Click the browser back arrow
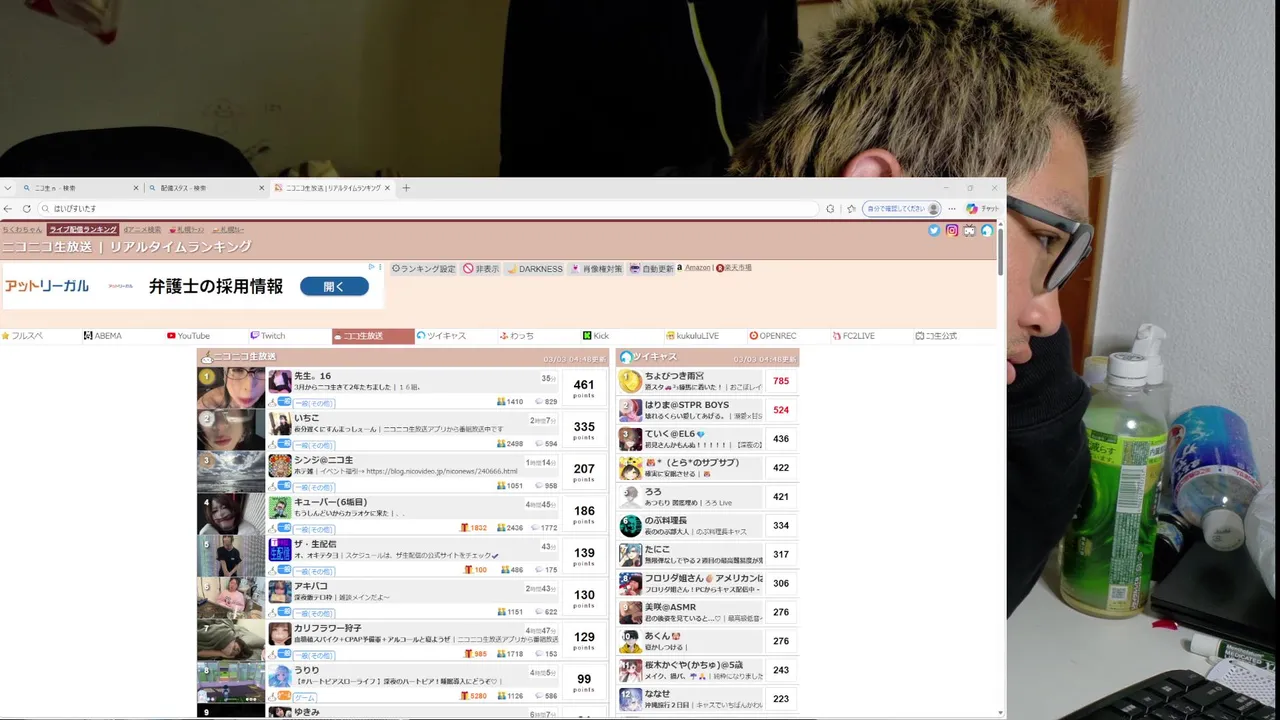The width and height of the screenshot is (1280, 720). [8, 209]
